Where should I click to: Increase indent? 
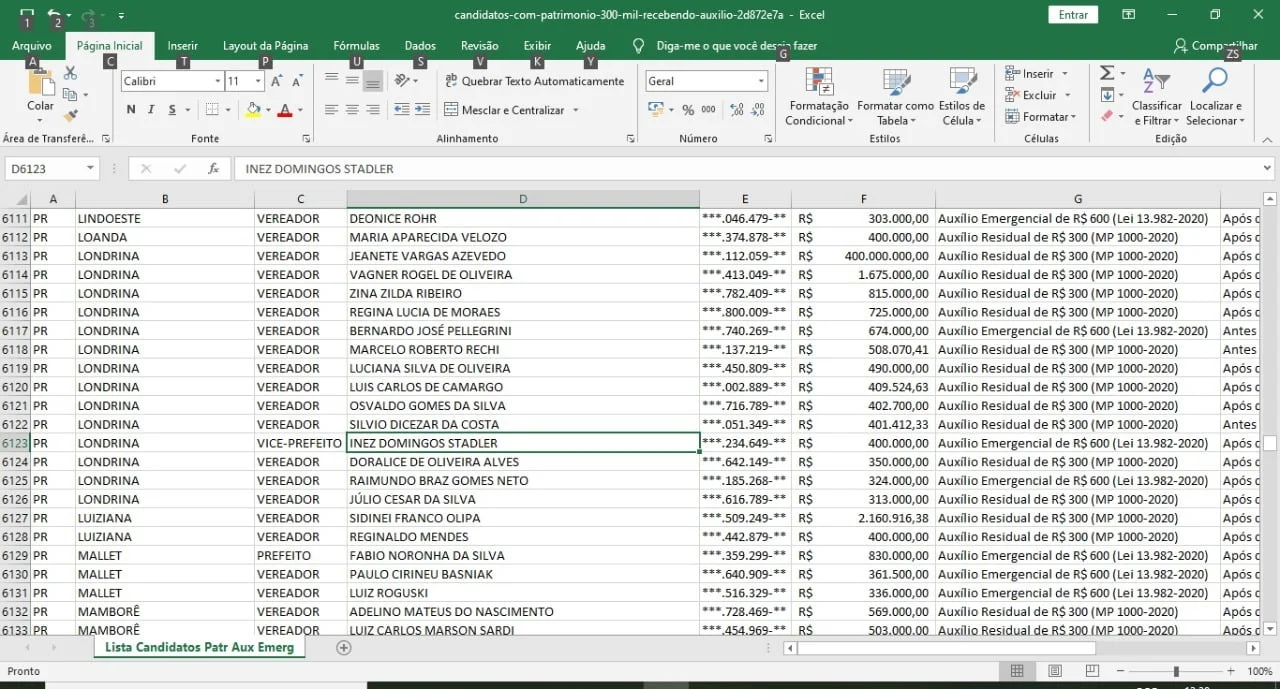(x=422, y=110)
